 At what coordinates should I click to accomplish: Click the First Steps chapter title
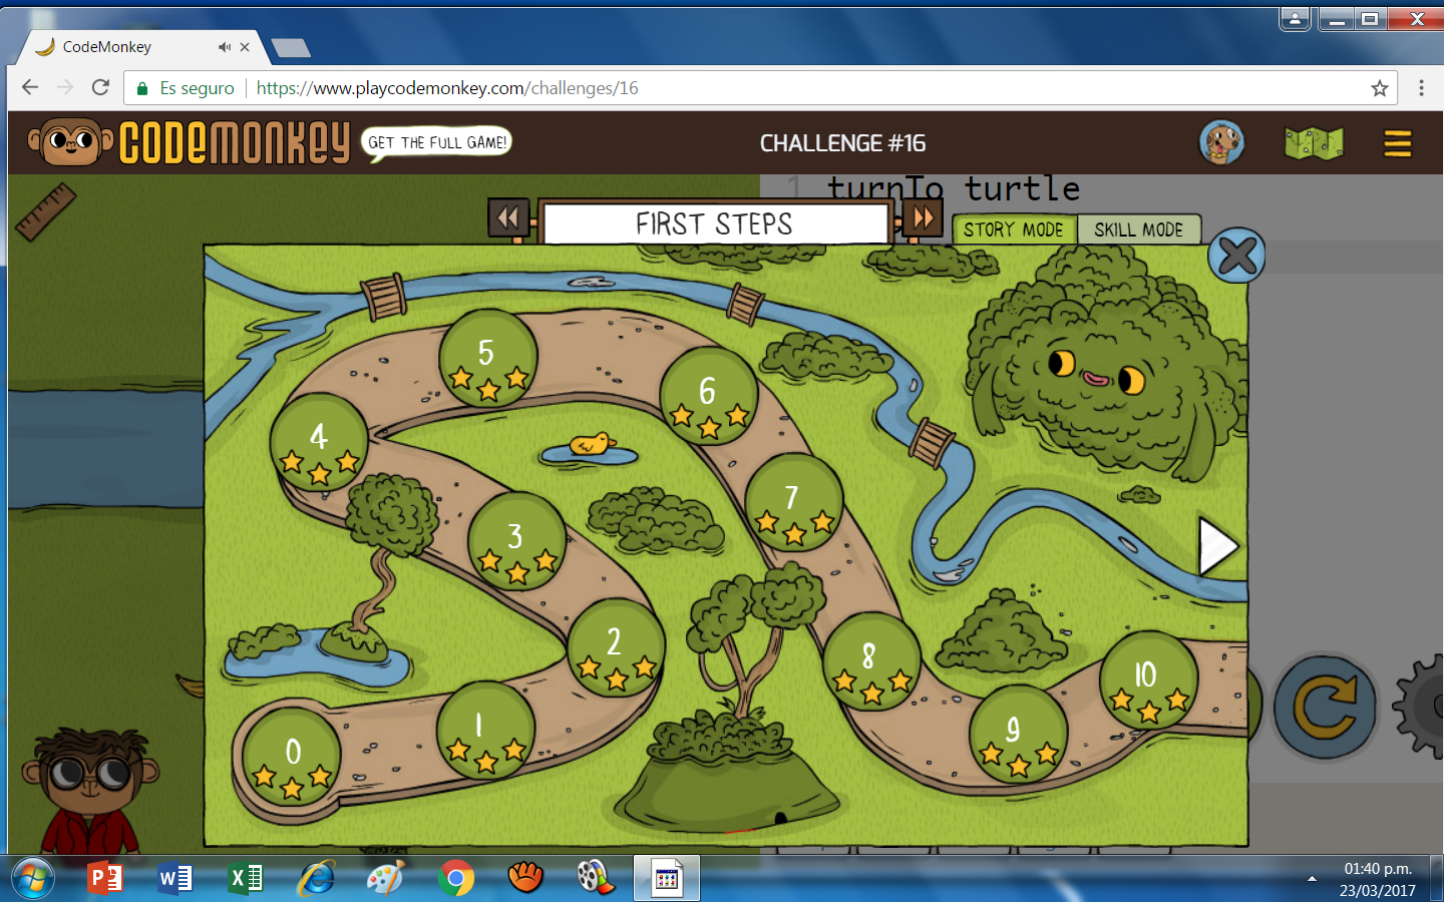coord(714,224)
